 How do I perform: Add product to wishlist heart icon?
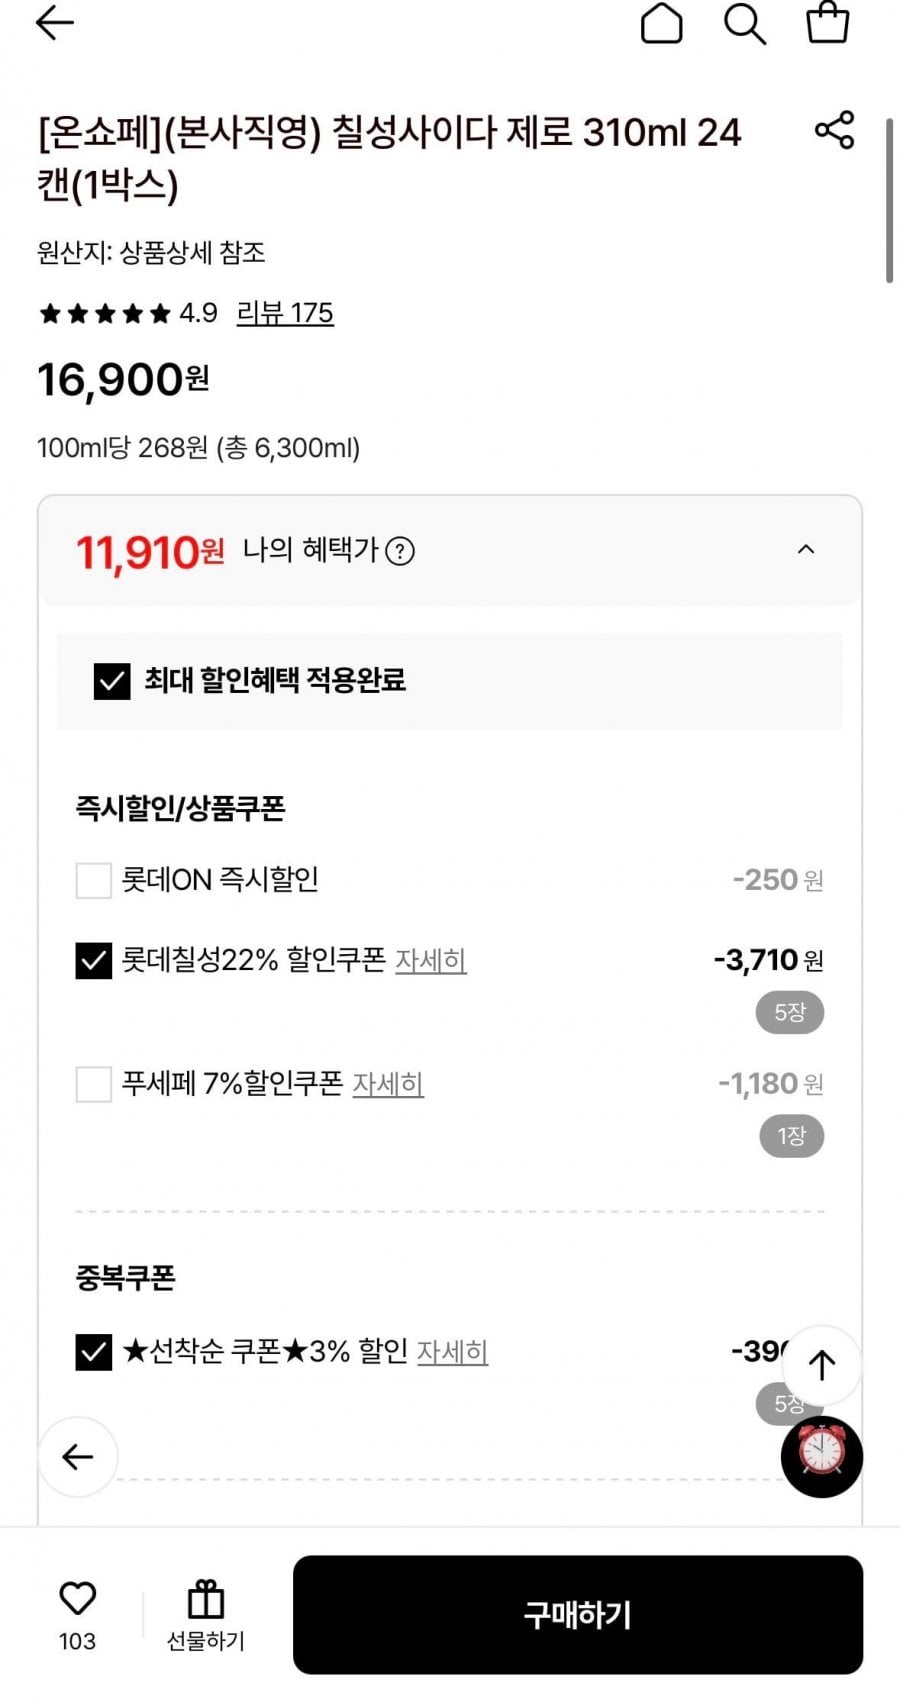(77, 1598)
